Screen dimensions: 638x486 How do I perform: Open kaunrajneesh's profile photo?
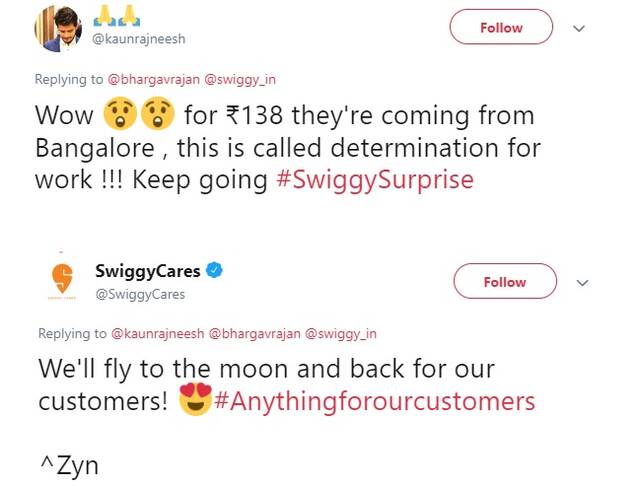point(59,28)
